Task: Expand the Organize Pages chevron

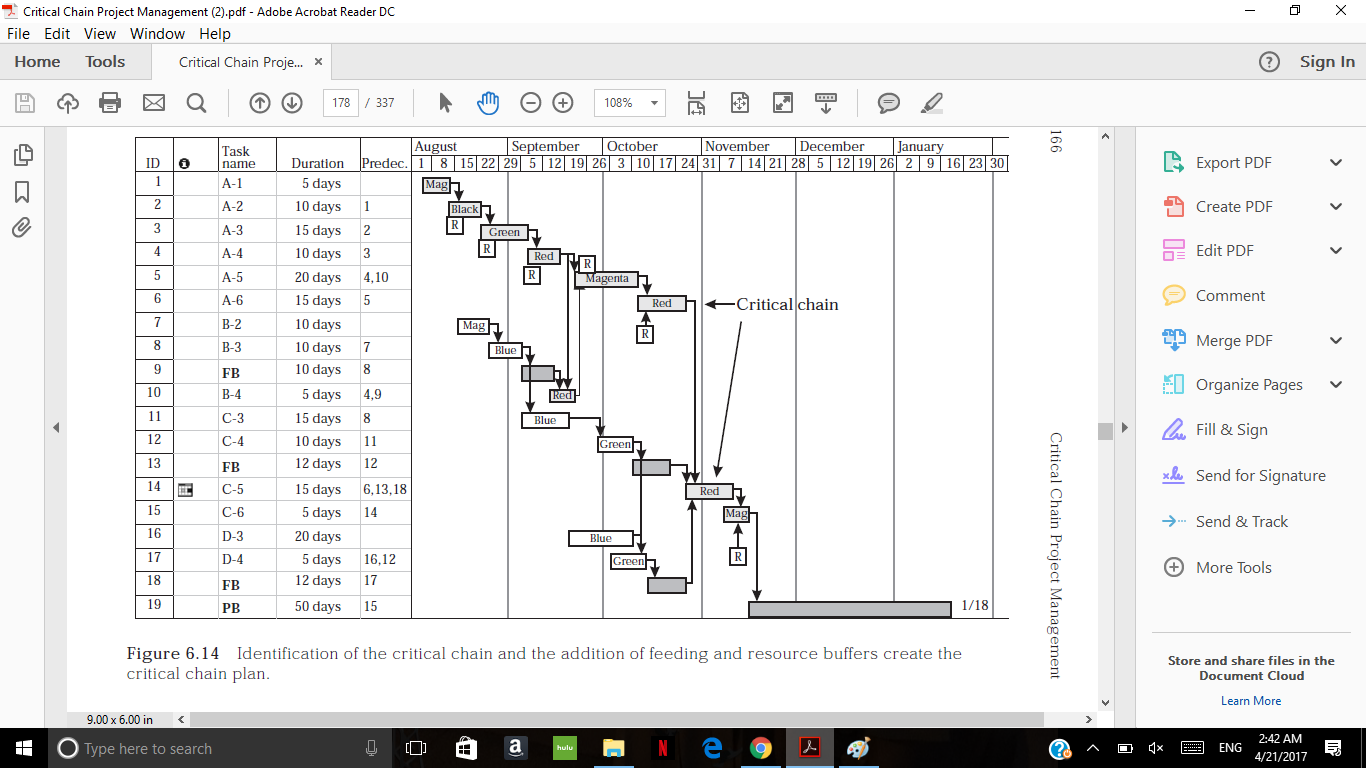Action: tap(1336, 385)
